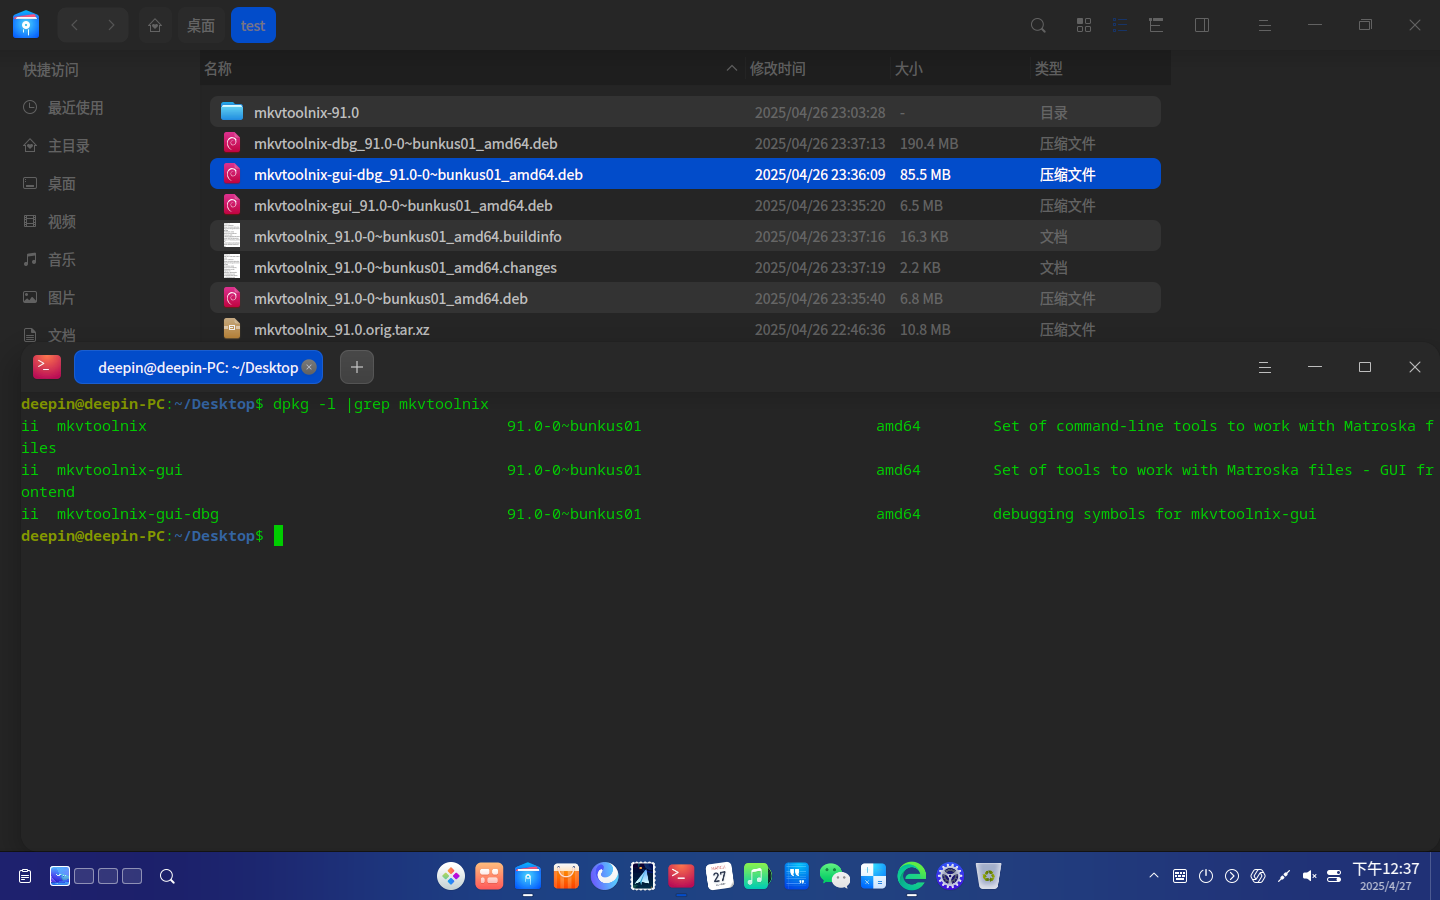Open 图片 in the sidebar
The image size is (1440, 900).
61,297
